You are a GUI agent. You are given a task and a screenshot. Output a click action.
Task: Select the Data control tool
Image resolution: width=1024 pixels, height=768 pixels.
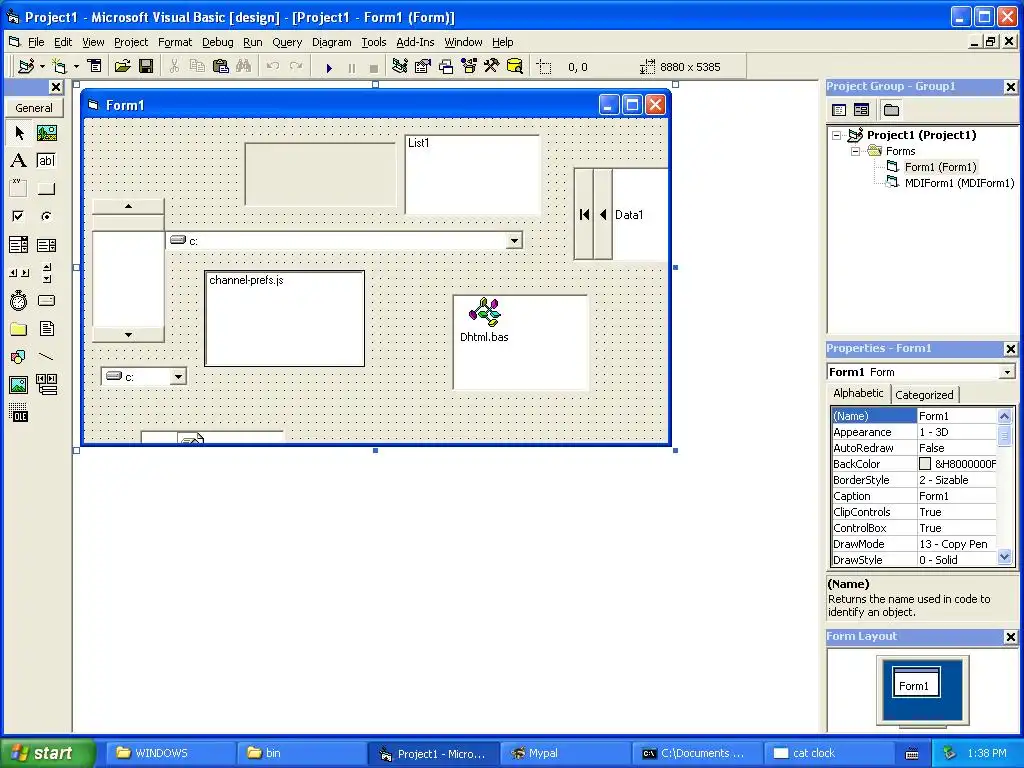[46, 385]
